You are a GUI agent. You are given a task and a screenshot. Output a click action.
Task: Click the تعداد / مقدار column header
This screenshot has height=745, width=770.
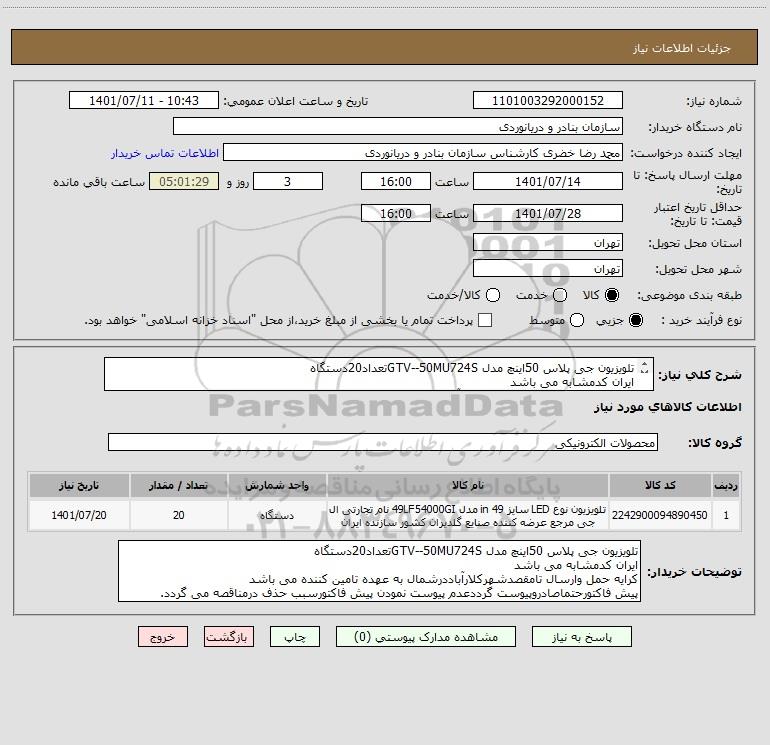tap(179, 485)
